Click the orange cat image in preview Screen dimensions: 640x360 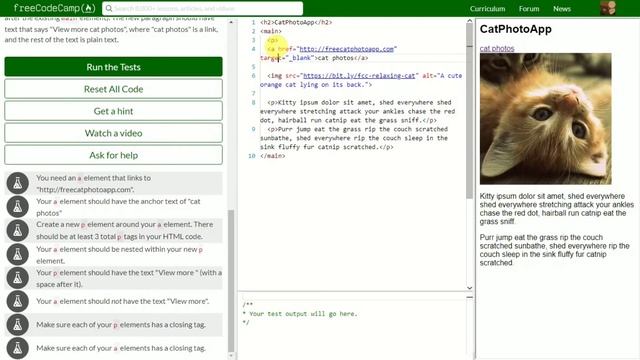(545, 119)
